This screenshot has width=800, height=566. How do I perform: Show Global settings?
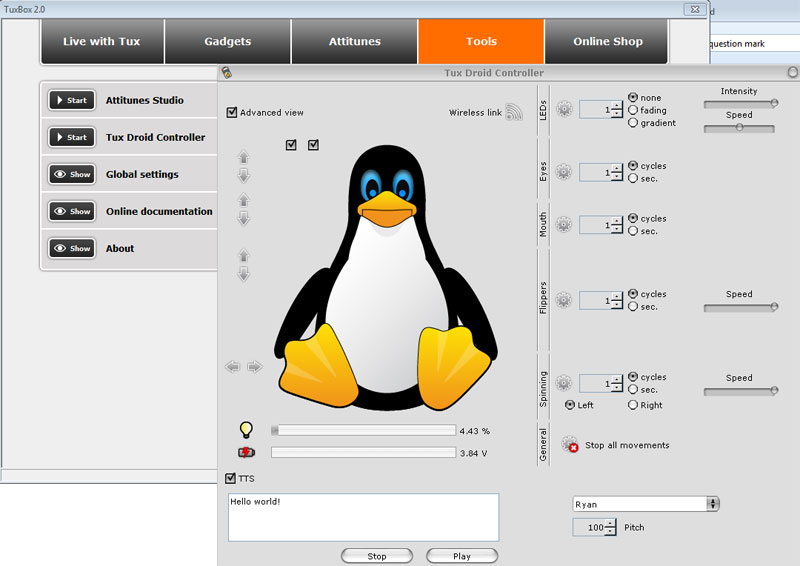[72, 174]
